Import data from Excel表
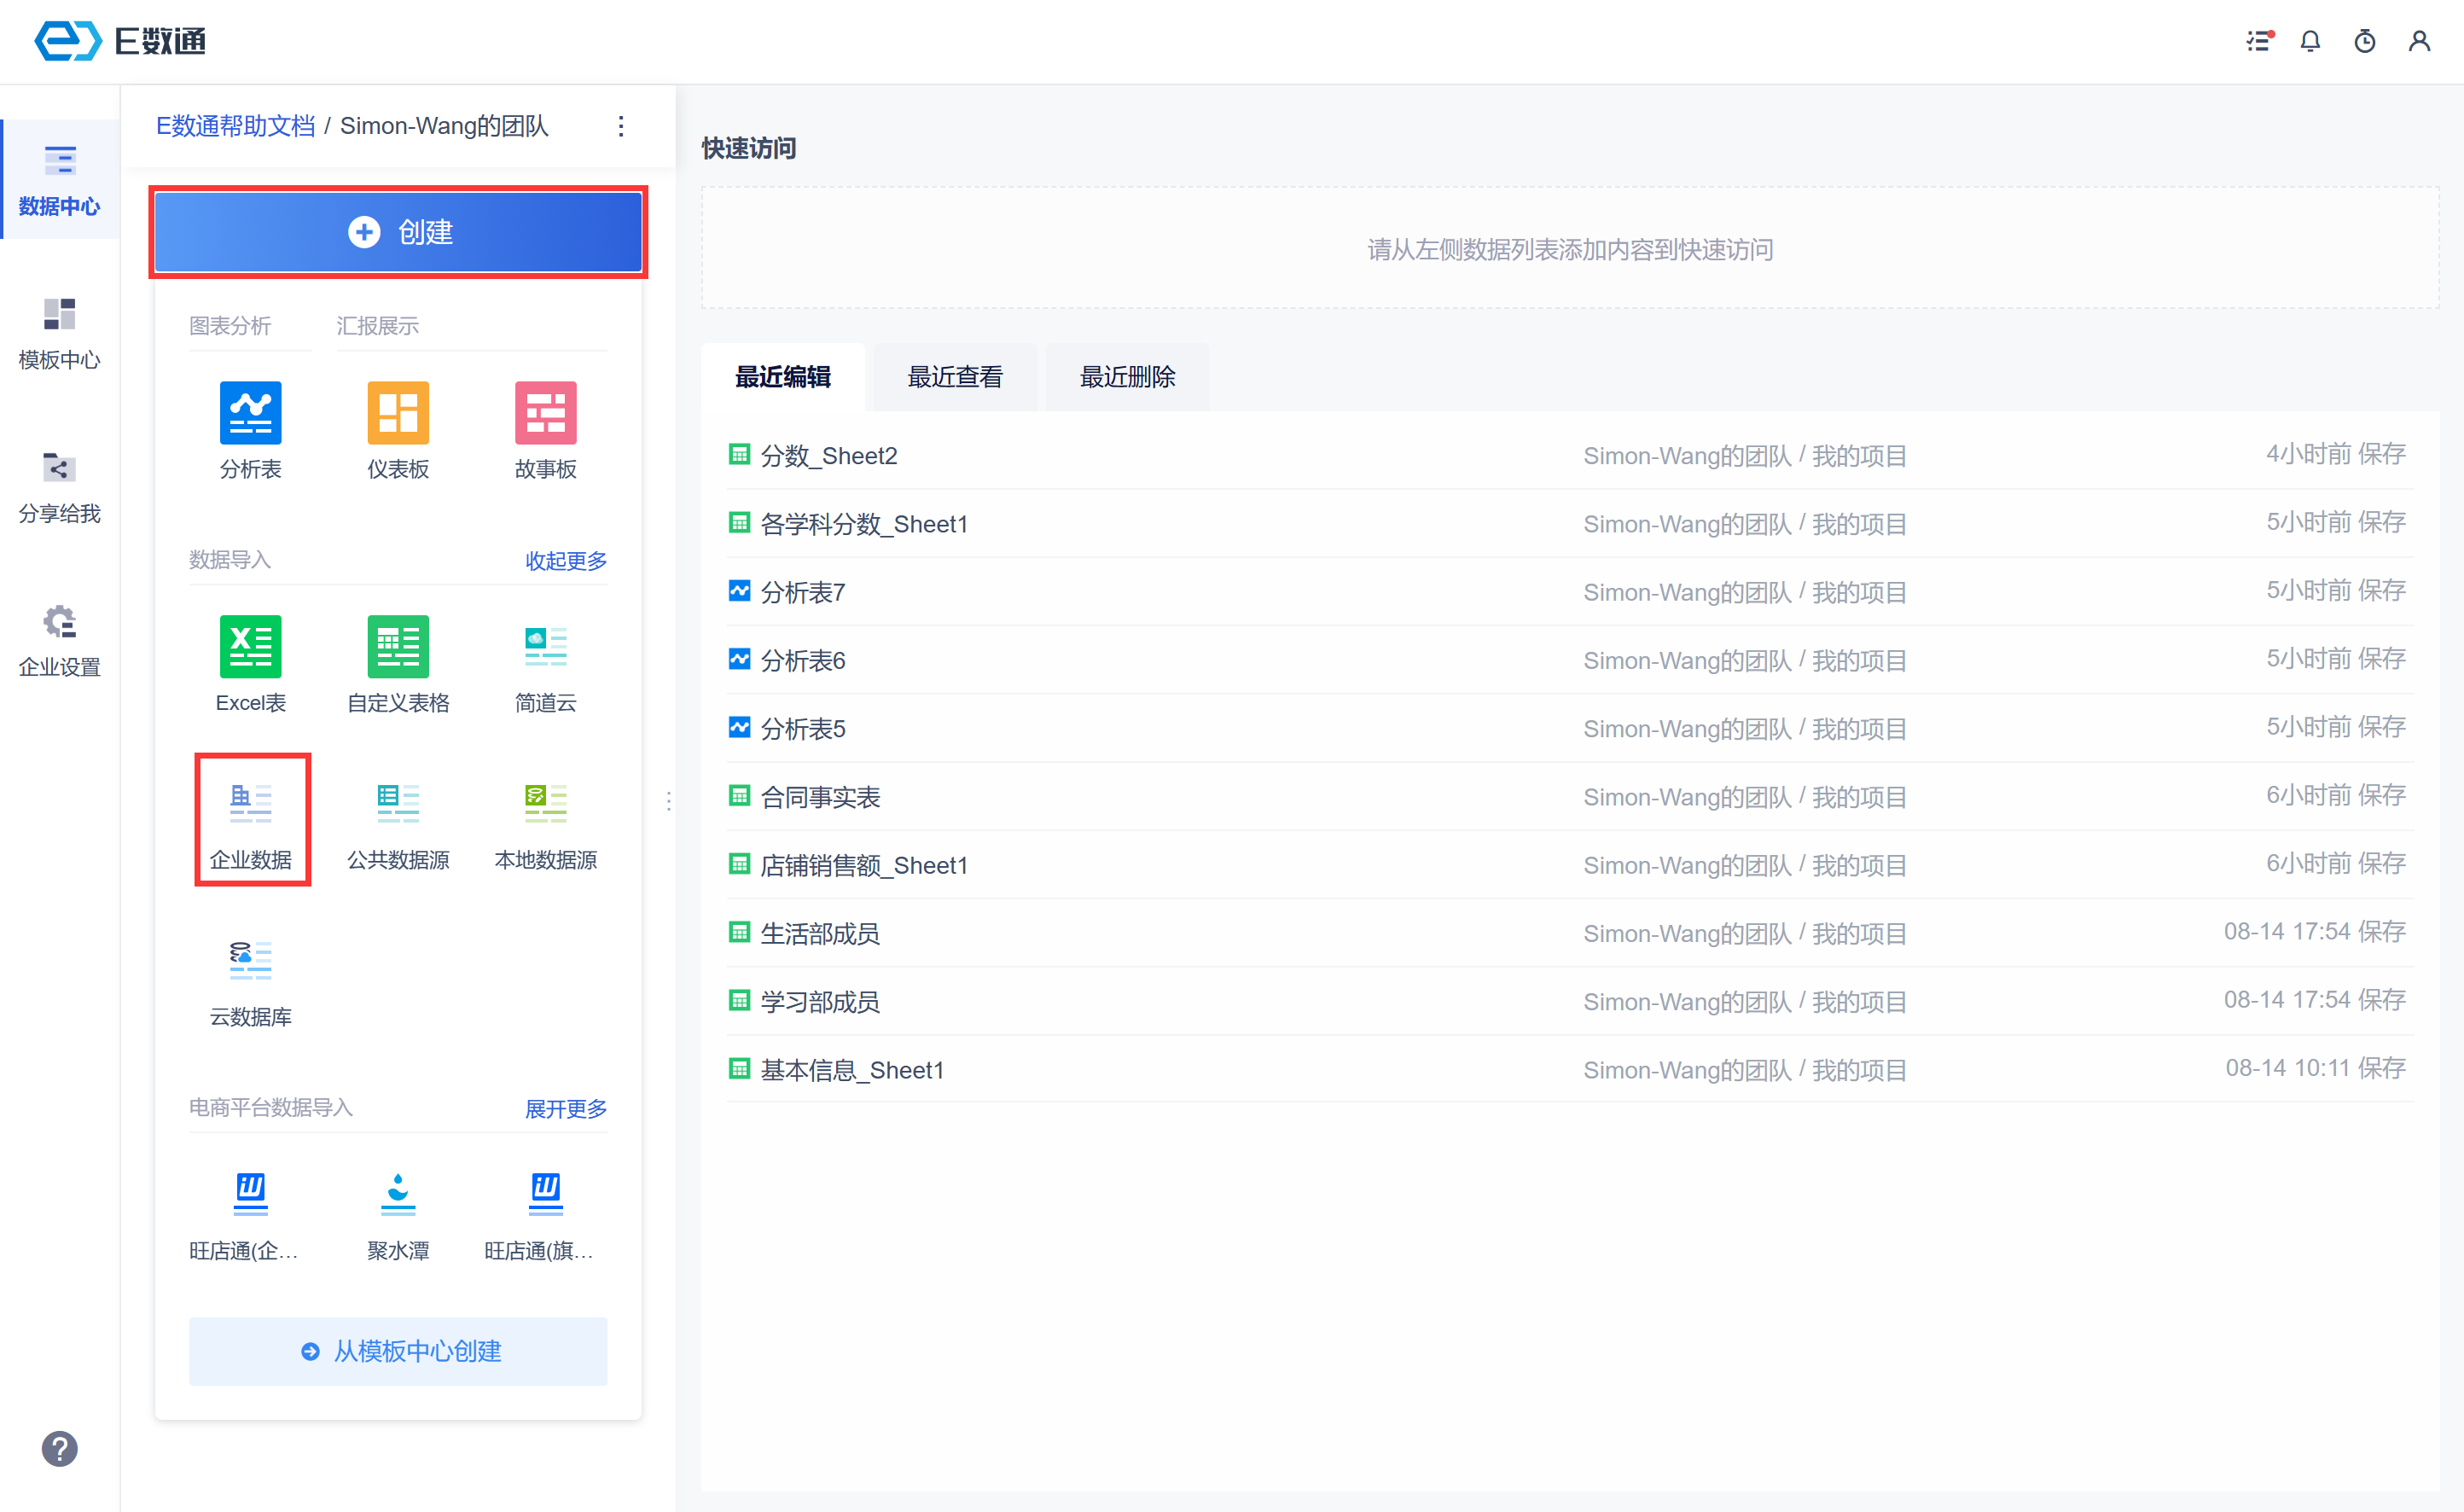2464x1512 pixels. pos(250,647)
